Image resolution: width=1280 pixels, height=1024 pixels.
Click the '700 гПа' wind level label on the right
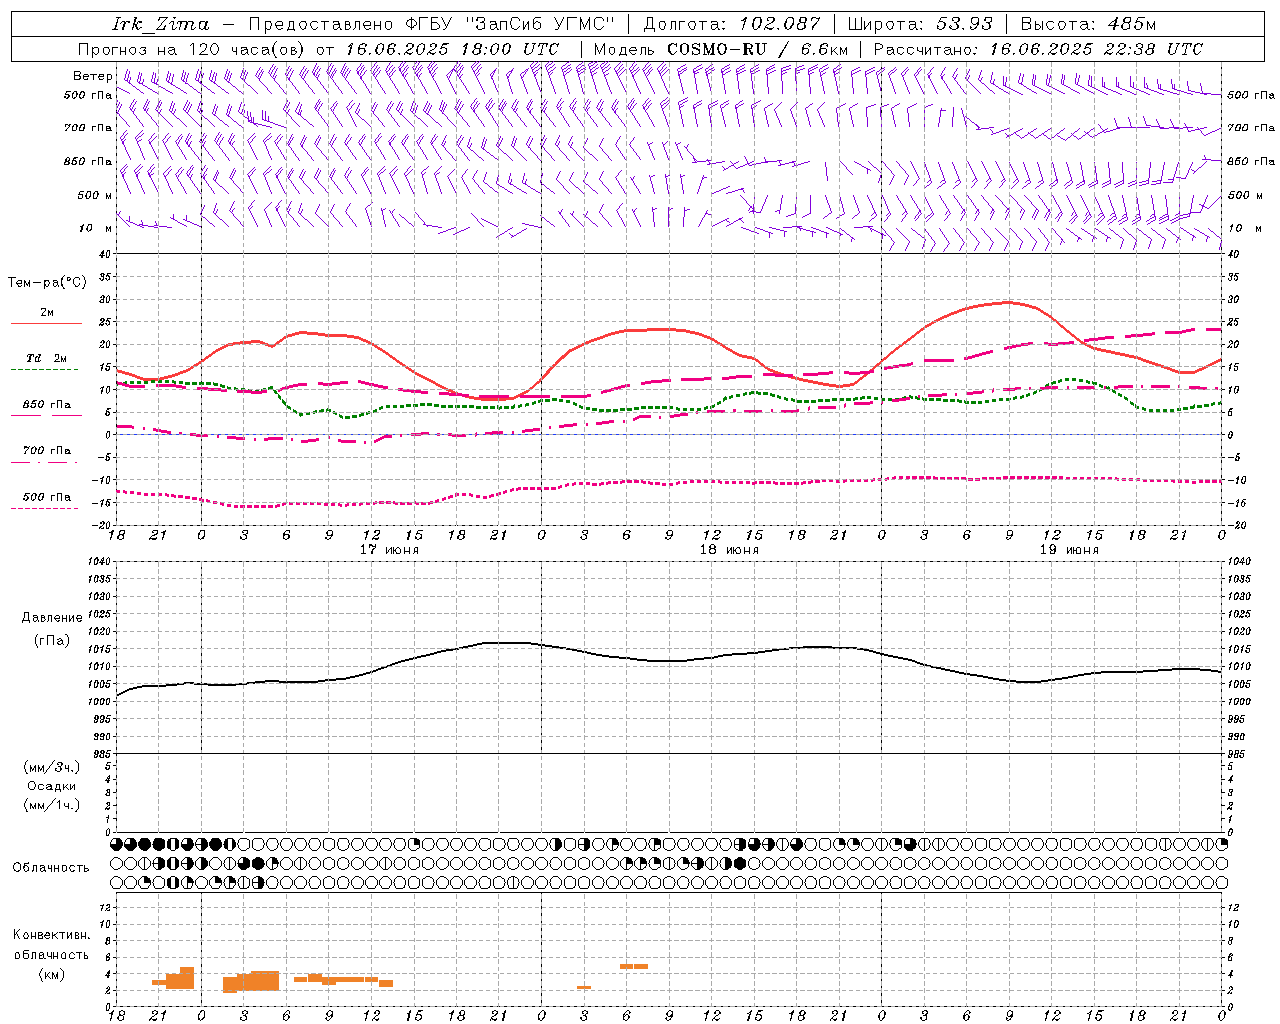1250,128
